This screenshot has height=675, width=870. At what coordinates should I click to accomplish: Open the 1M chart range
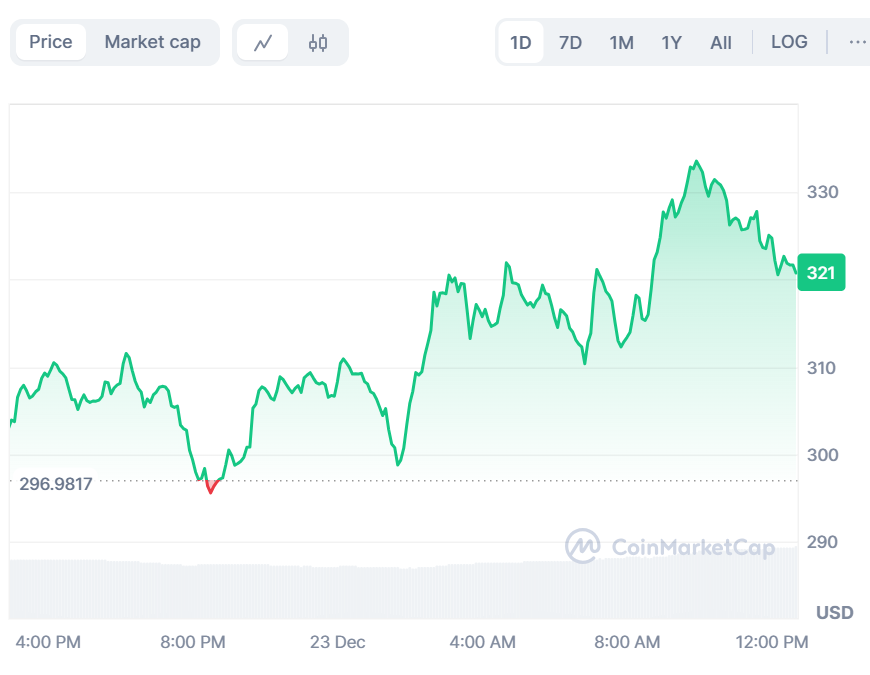(621, 42)
